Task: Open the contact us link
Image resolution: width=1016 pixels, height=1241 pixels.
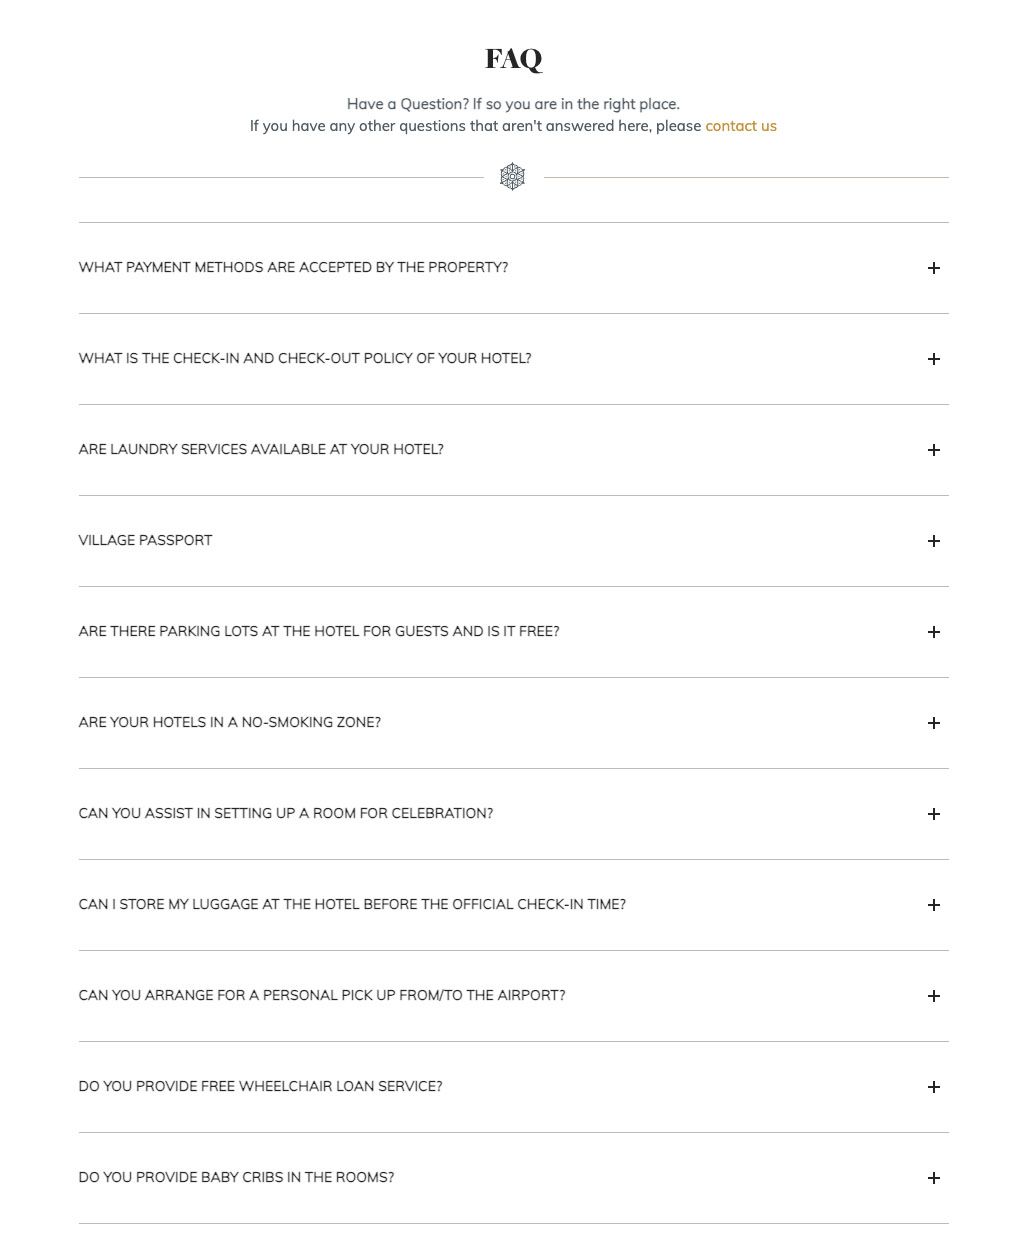Action: coord(740,126)
